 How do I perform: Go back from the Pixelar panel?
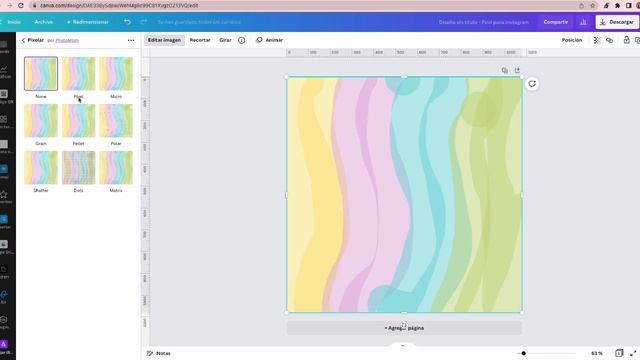pos(23,40)
